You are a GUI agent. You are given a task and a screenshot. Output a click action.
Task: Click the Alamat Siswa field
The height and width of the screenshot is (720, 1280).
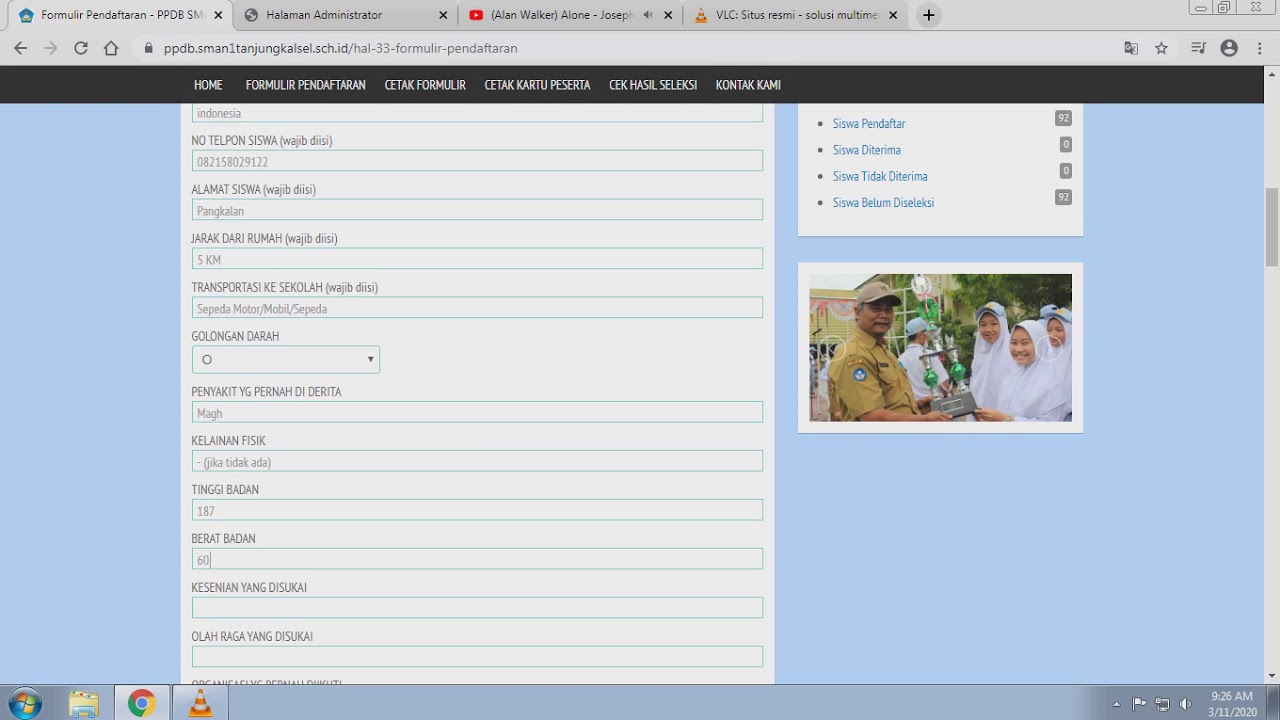click(x=477, y=210)
